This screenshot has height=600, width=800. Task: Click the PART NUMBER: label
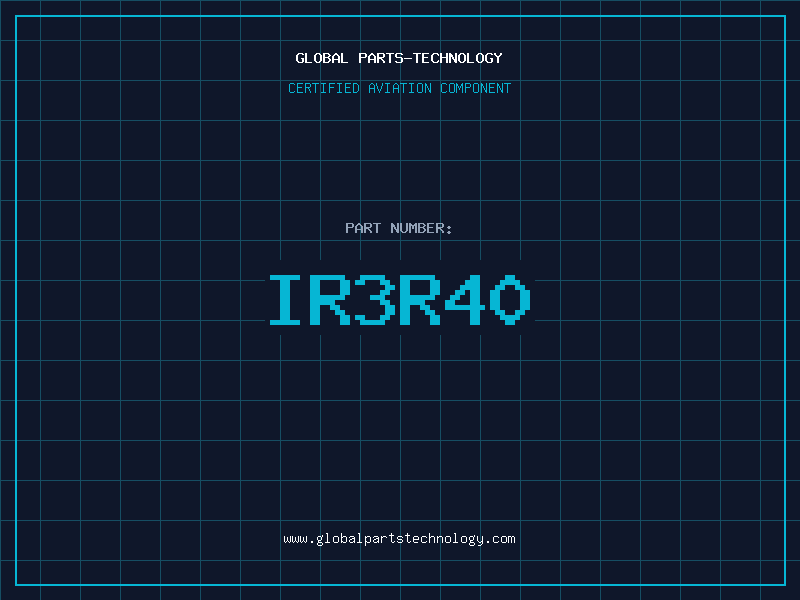[x=399, y=228]
